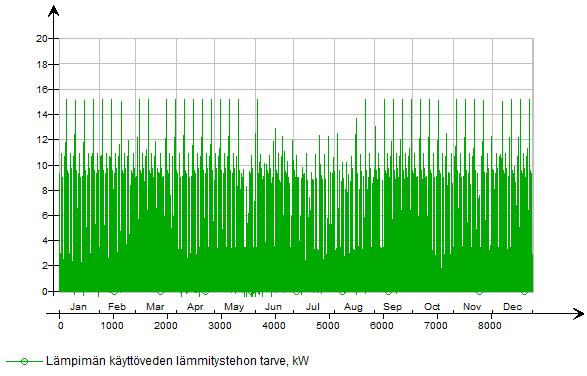
Task: Click the green legend marker circle
Action: tap(24, 361)
